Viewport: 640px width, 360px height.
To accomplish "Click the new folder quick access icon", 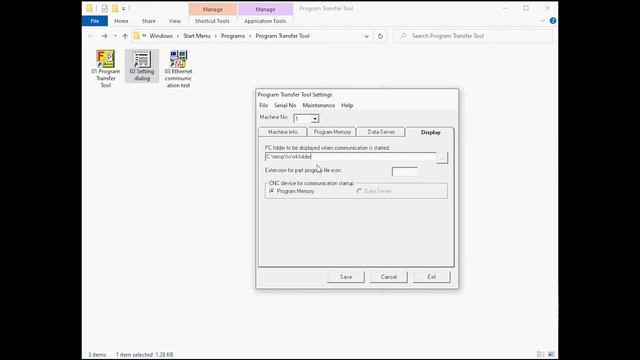I will click(115, 8).
